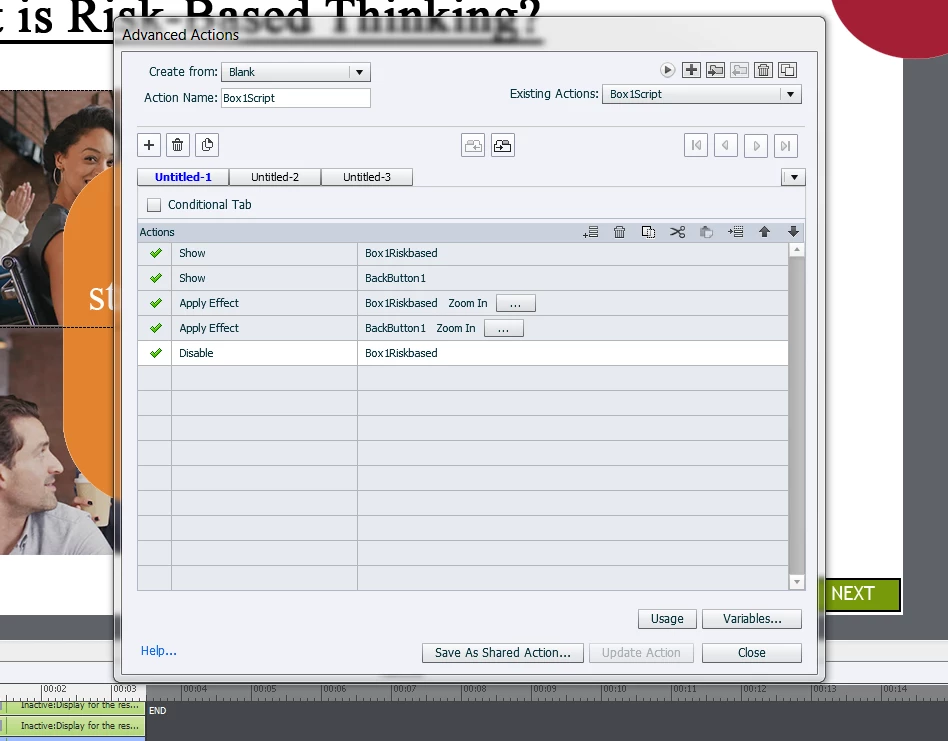
Task: Open the Create from Blank dropdown
Action: [x=296, y=72]
